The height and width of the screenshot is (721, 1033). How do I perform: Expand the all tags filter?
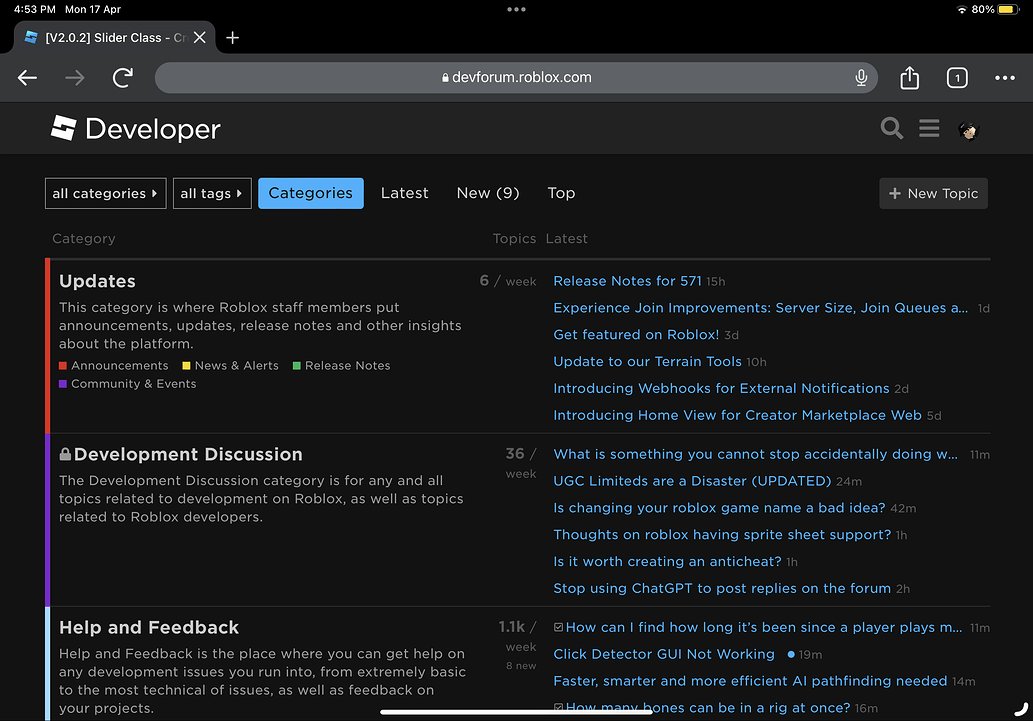tap(212, 193)
